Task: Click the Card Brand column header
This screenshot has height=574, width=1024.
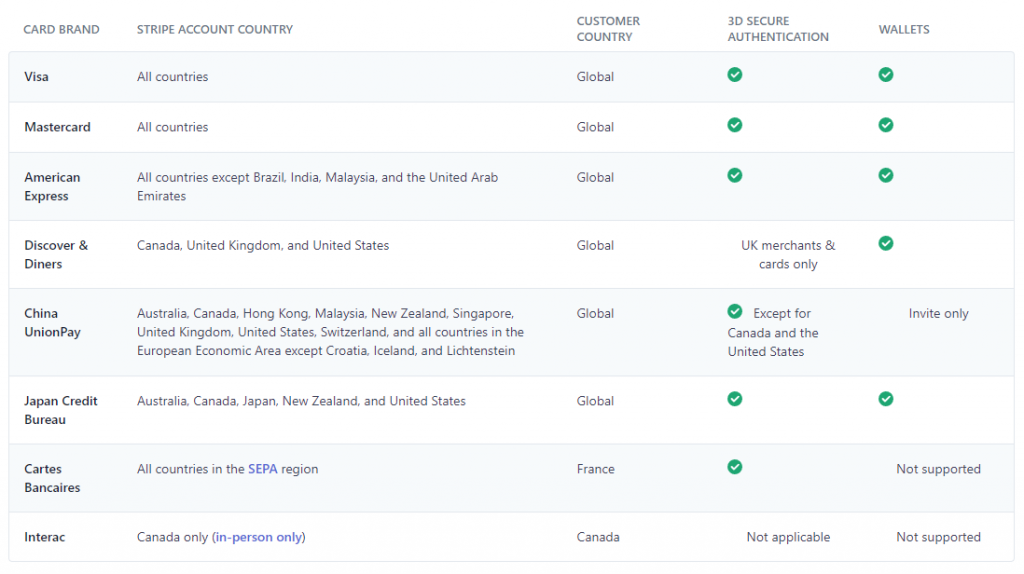Action: [x=62, y=29]
